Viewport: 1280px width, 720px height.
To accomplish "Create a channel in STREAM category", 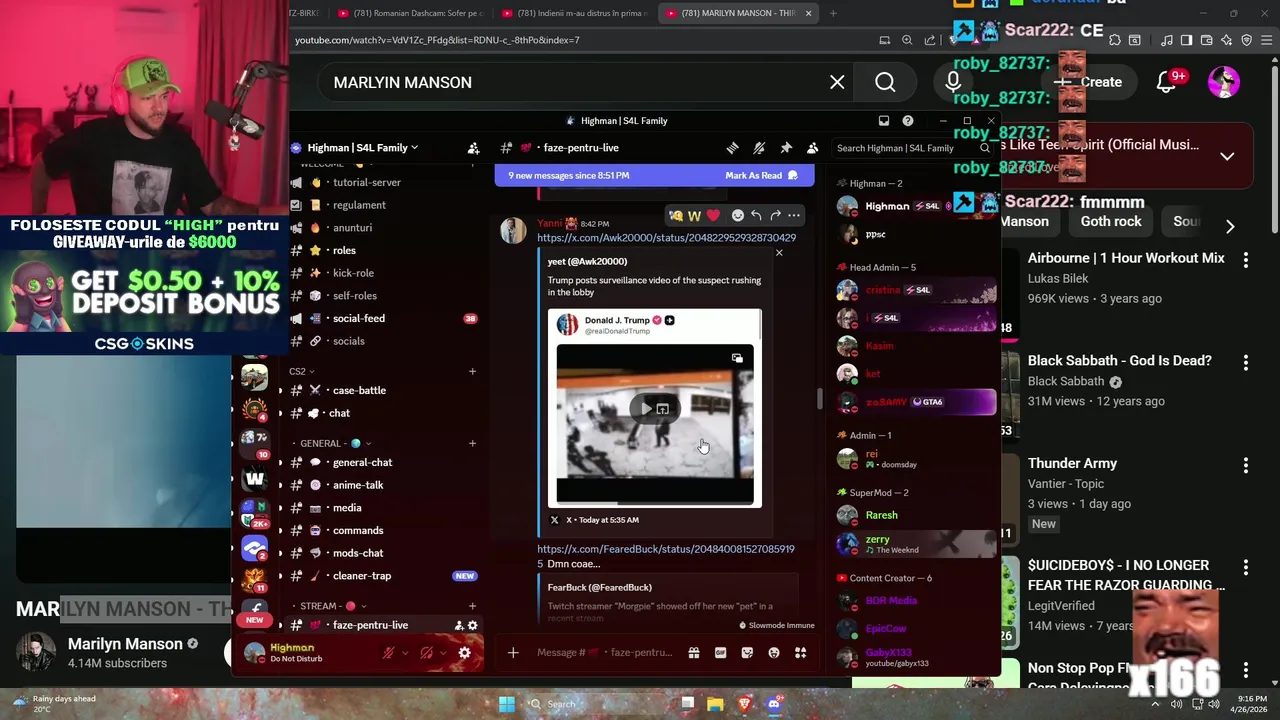I will click(x=472, y=606).
